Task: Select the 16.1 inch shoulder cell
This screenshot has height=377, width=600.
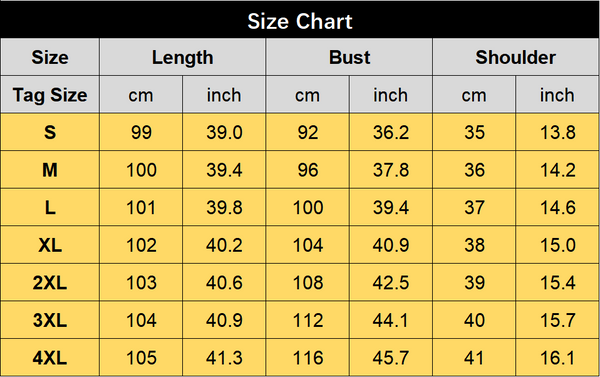Action: [x=558, y=358]
